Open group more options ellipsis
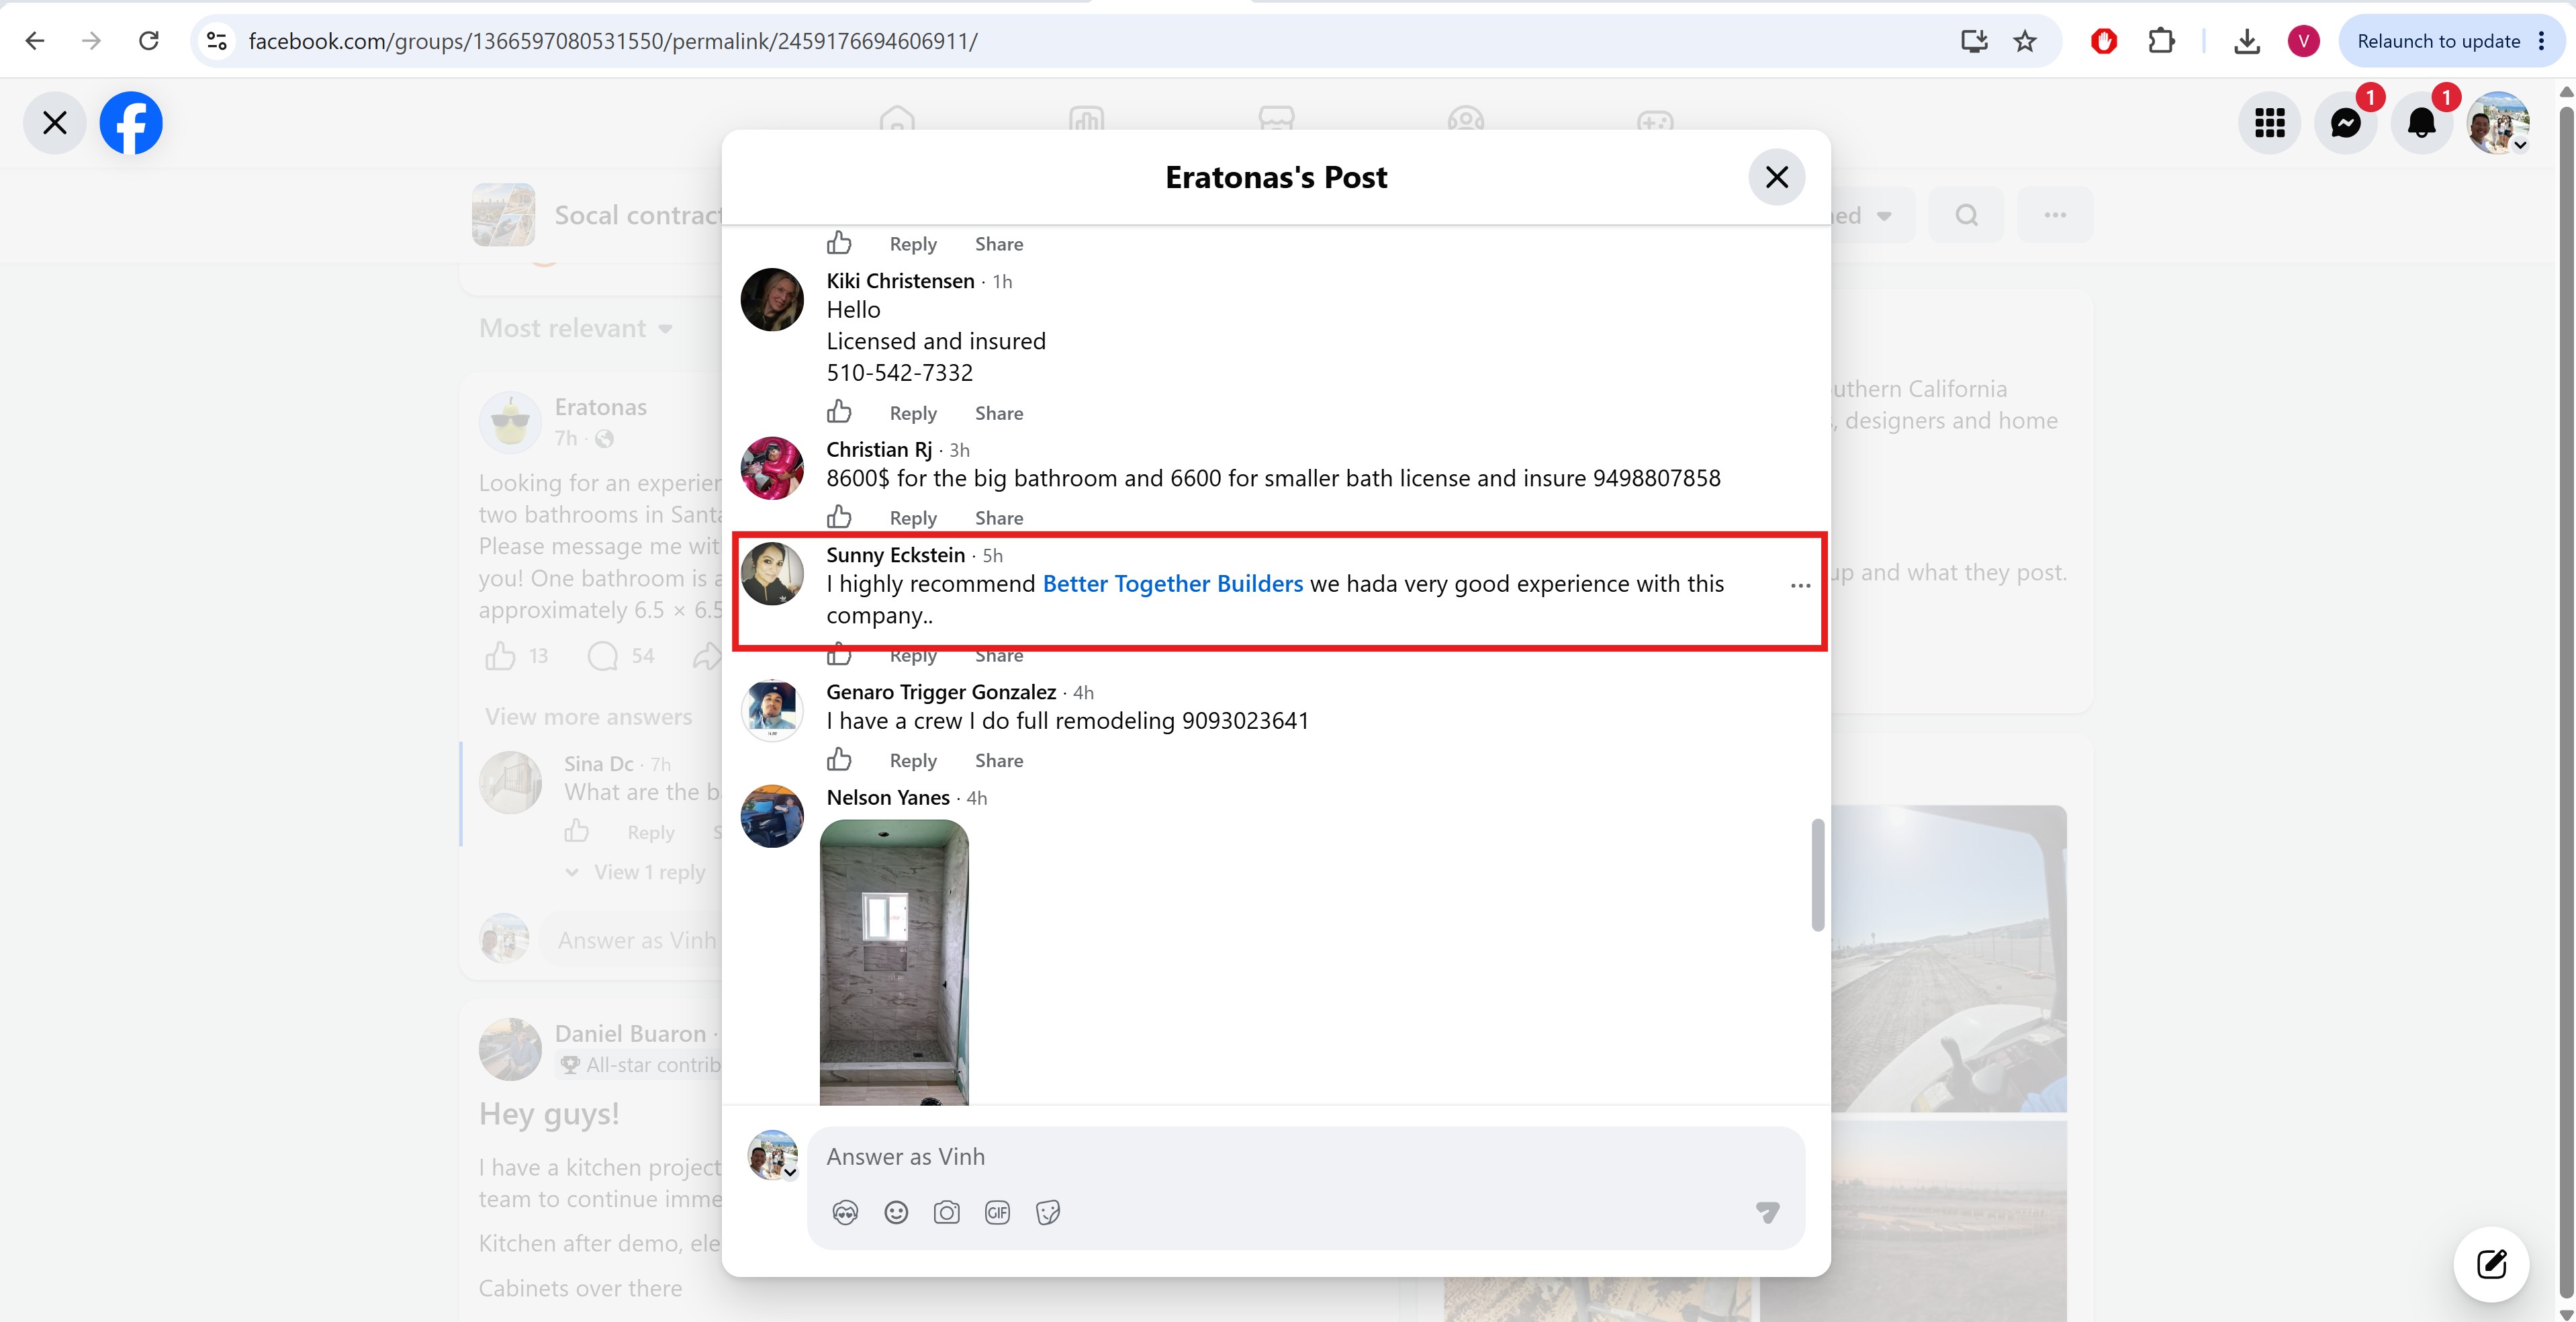The image size is (2576, 1322). (x=2055, y=215)
